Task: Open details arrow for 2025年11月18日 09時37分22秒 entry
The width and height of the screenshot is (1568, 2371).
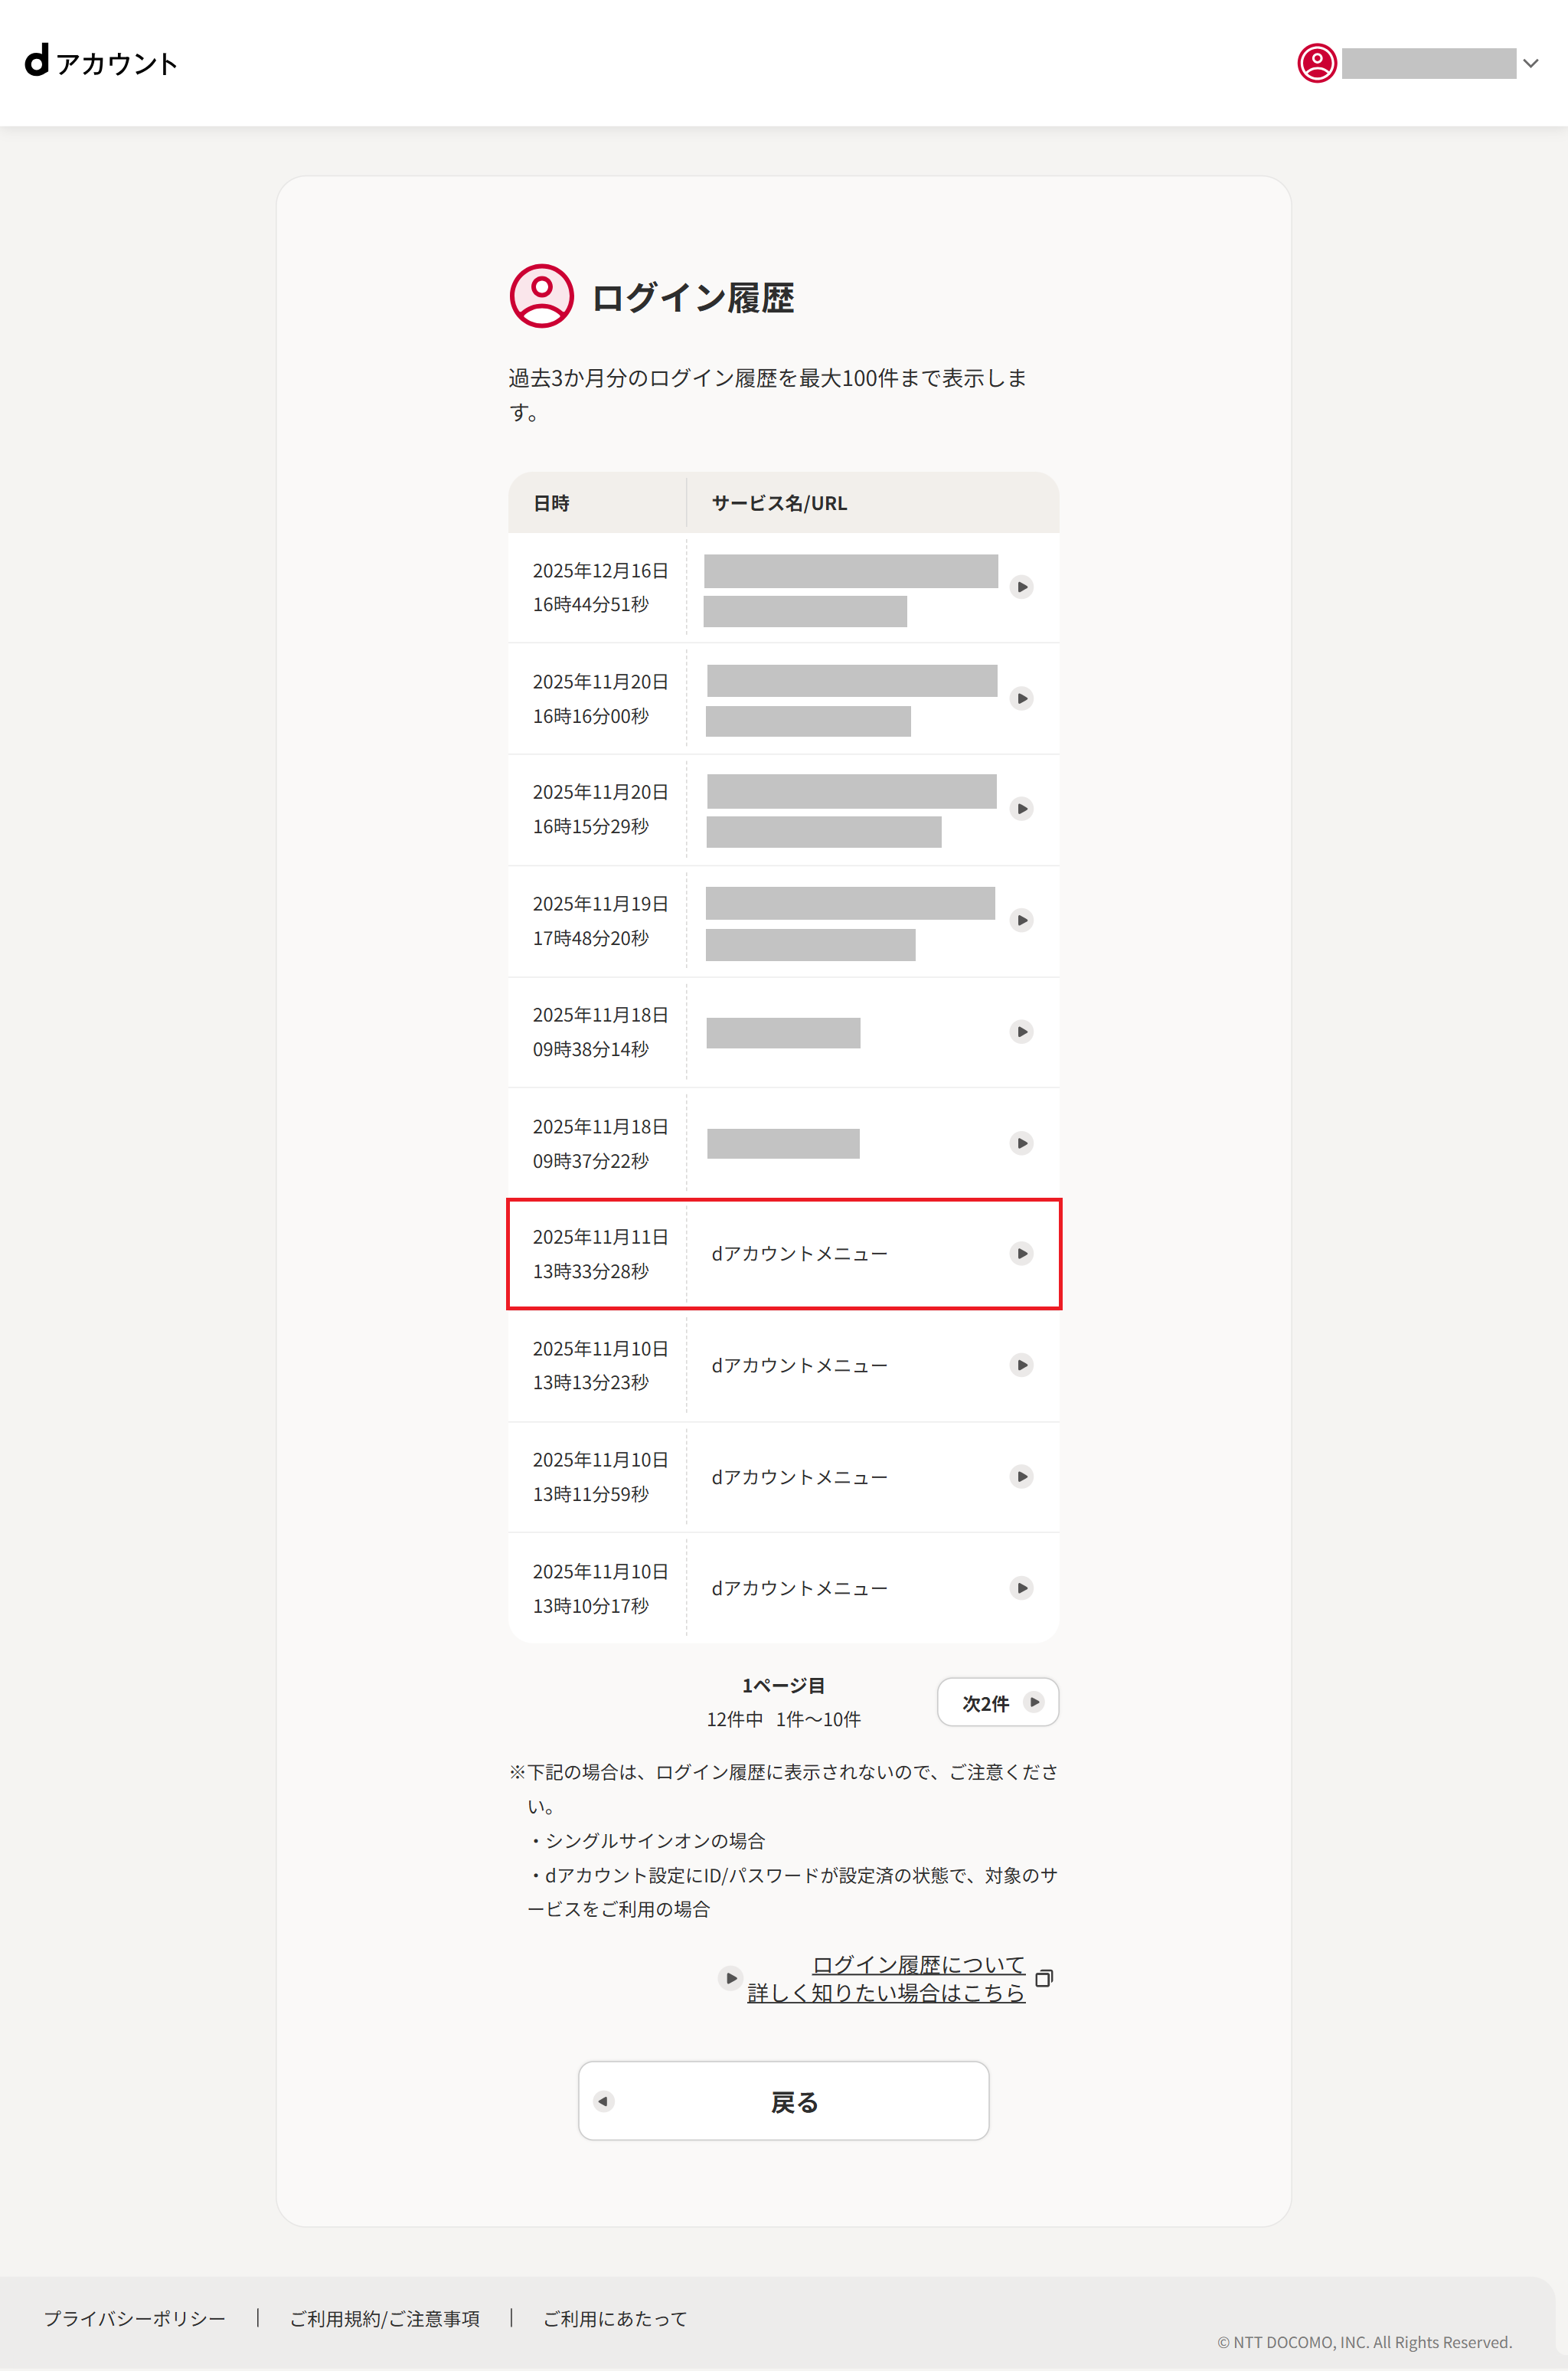Action: coord(1022,1143)
